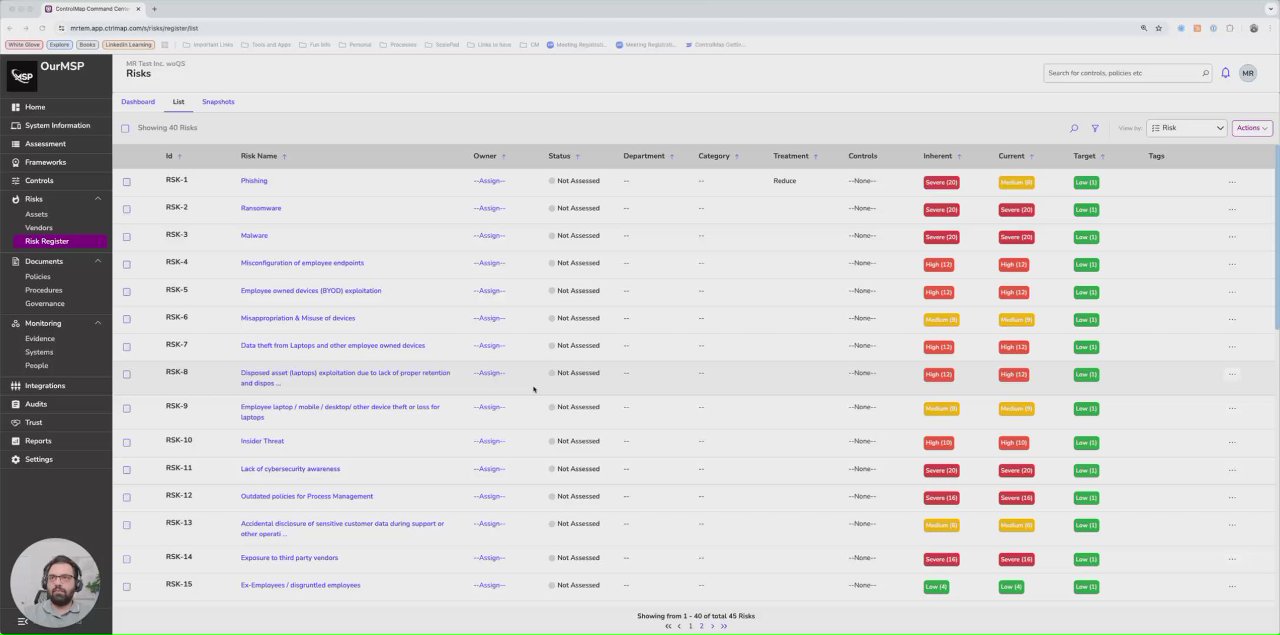Image resolution: width=1280 pixels, height=635 pixels.
Task: Open Misappropriation & Misuse of devices risk
Action: click(x=298, y=318)
